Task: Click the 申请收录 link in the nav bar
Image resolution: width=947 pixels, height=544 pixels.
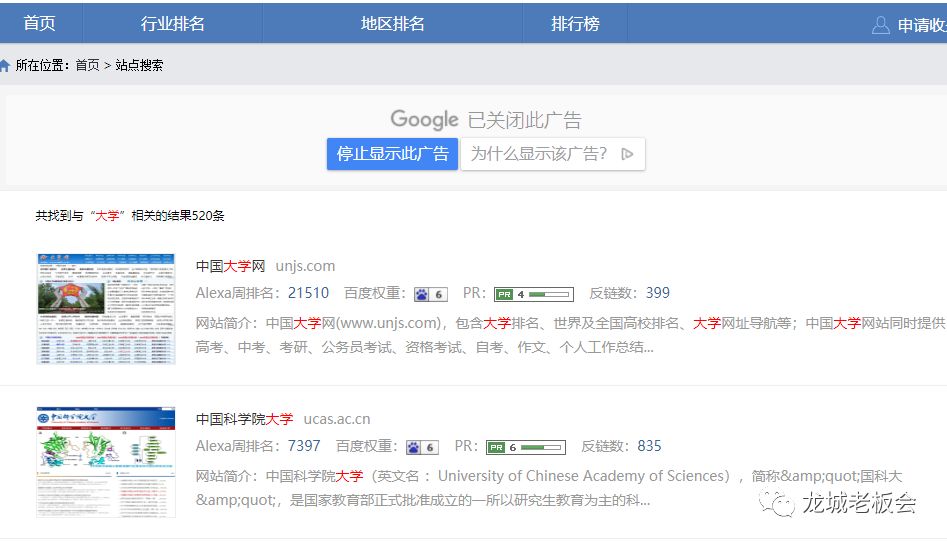Action: coord(922,25)
